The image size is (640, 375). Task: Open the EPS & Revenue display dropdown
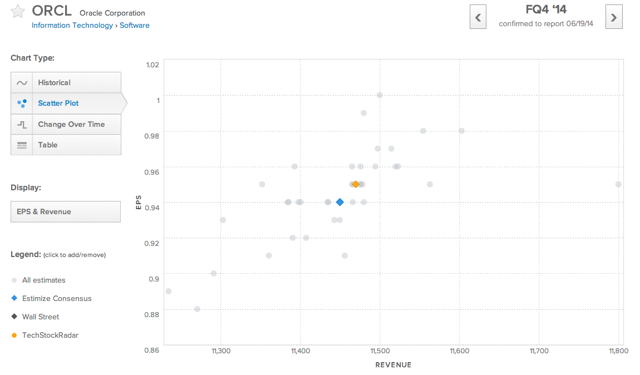[x=66, y=211]
